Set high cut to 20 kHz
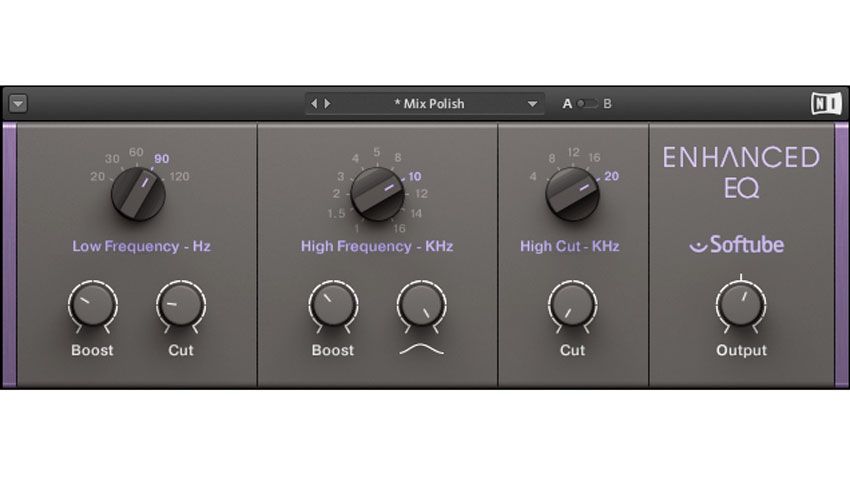The height and width of the screenshot is (478, 850). click(x=611, y=177)
